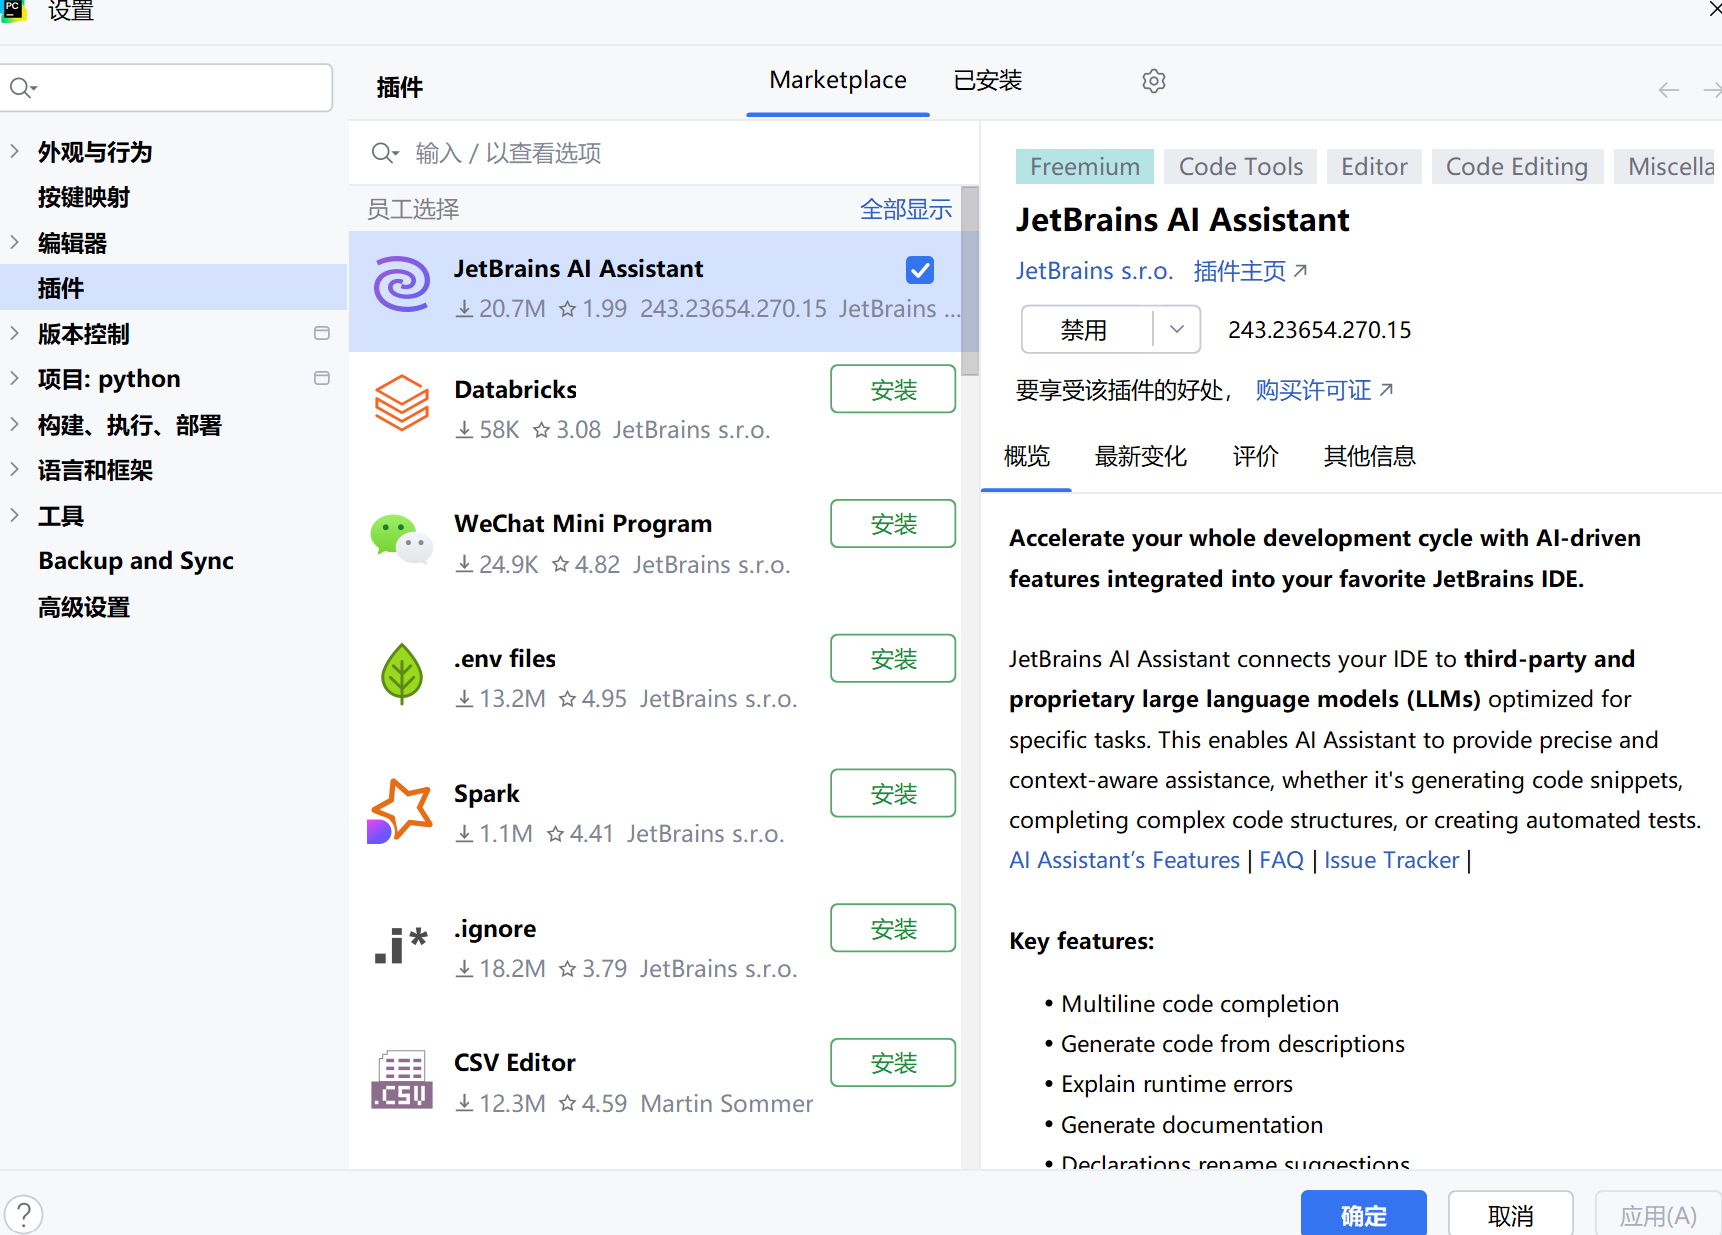The image size is (1722, 1235).
Task: Click the plugin list scrollbar thumb
Action: [x=970, y=280]
